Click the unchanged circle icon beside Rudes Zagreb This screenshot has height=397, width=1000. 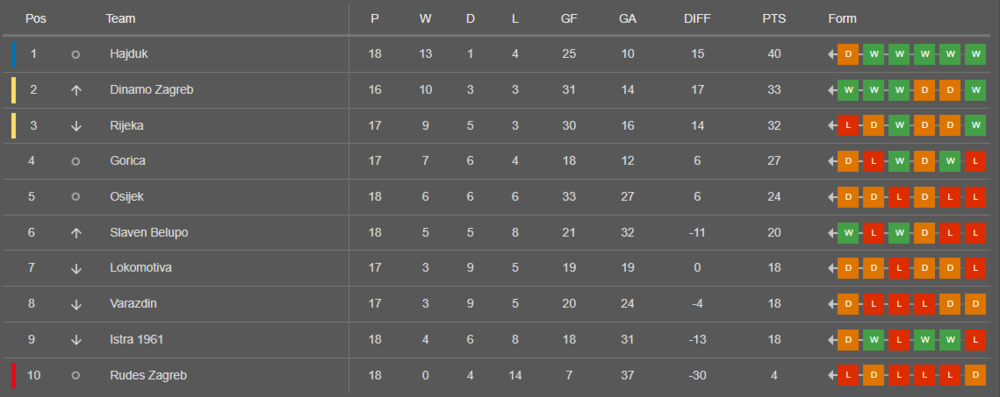click(x=75, y=376)
